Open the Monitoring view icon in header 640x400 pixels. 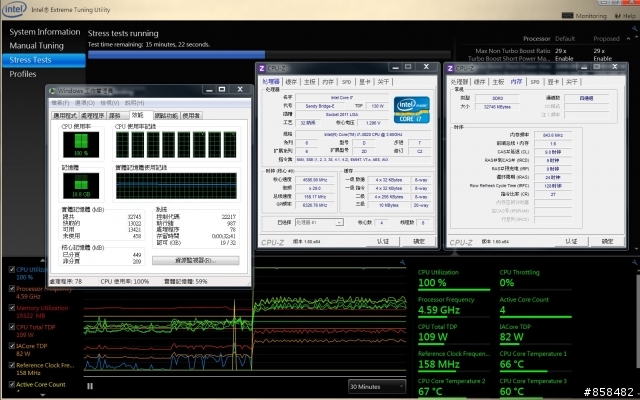567,16
